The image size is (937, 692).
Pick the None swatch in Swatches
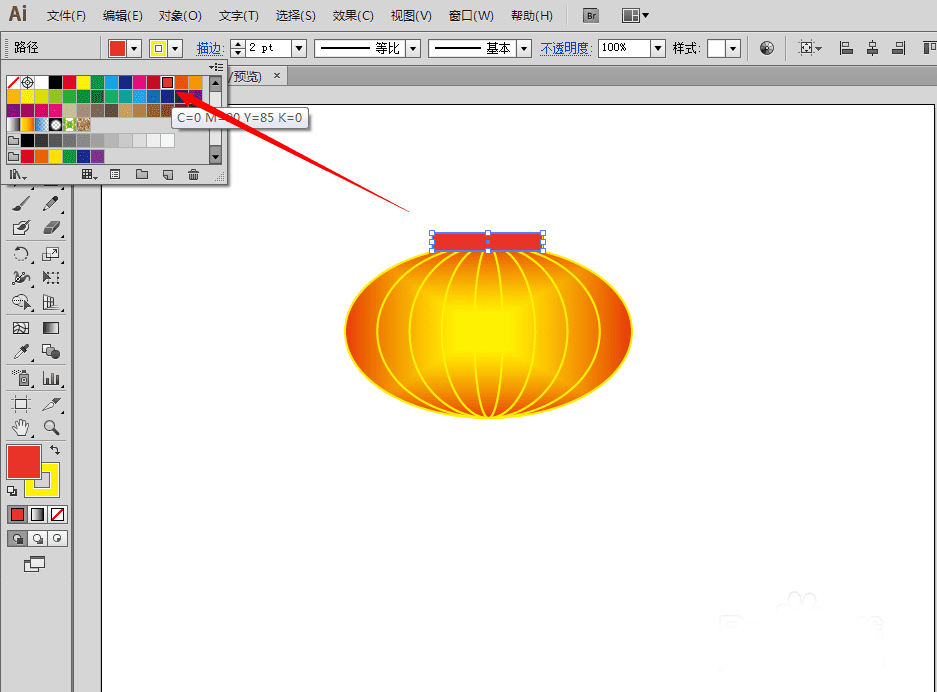(13, 82)
